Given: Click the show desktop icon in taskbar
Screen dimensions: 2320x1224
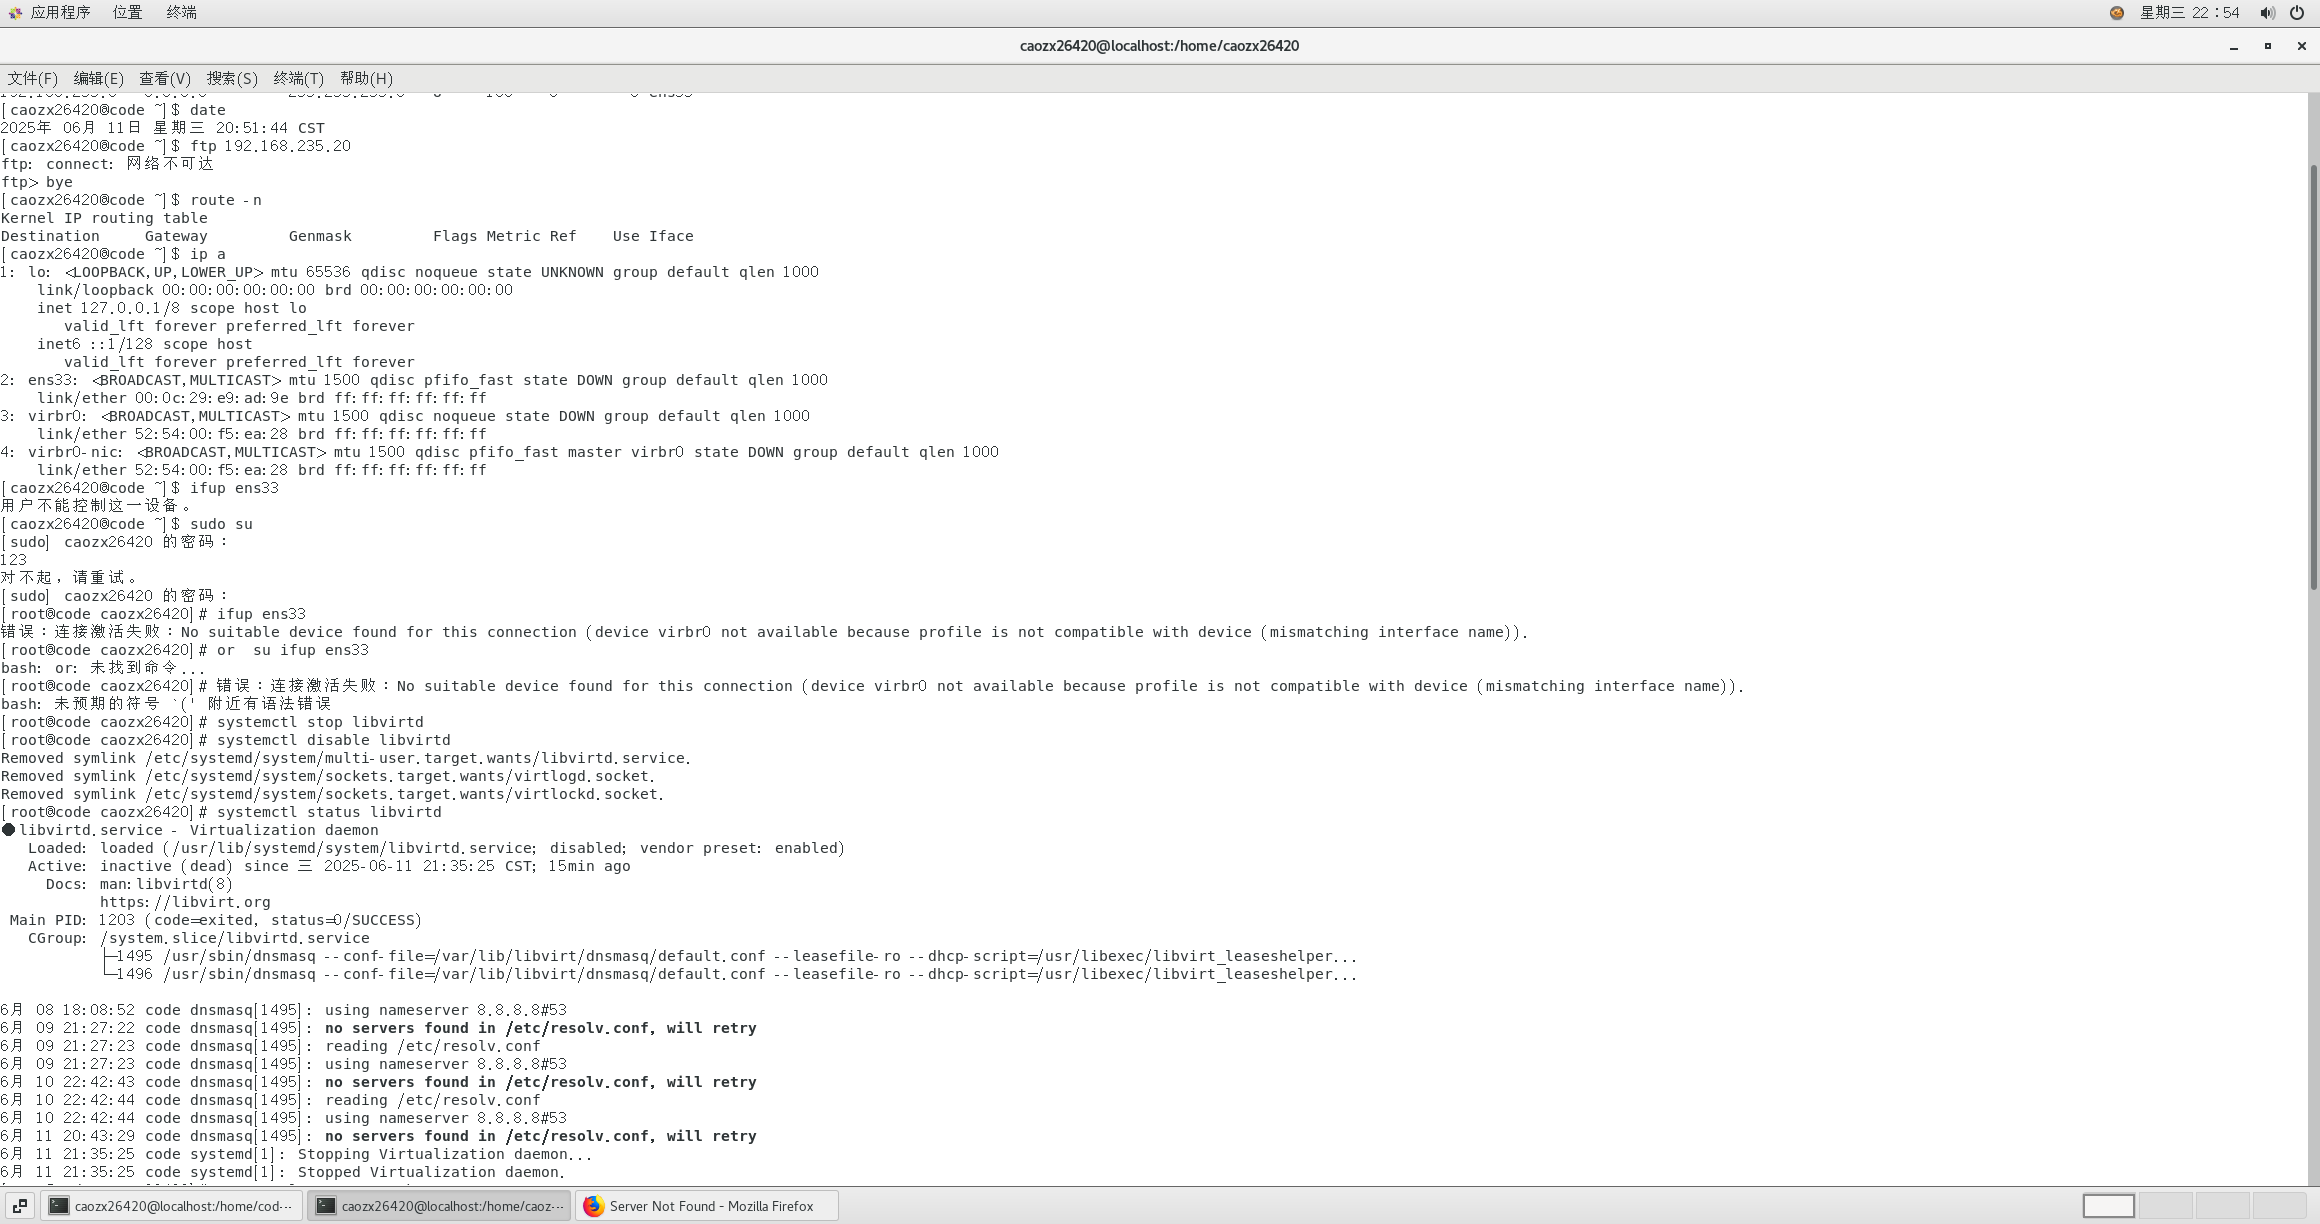Looking at the screenshot, I should (20, 1206).
